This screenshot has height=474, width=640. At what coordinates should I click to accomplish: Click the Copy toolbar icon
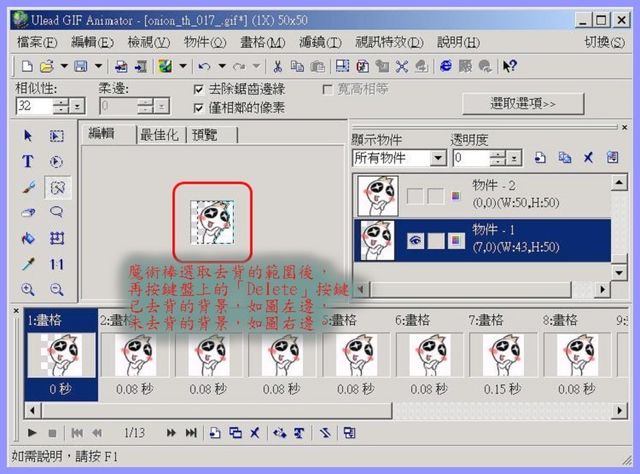[x=297, y=66]
